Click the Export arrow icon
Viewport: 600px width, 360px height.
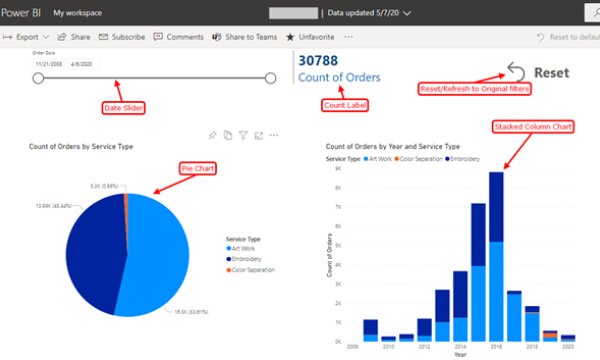click(7, 37)
